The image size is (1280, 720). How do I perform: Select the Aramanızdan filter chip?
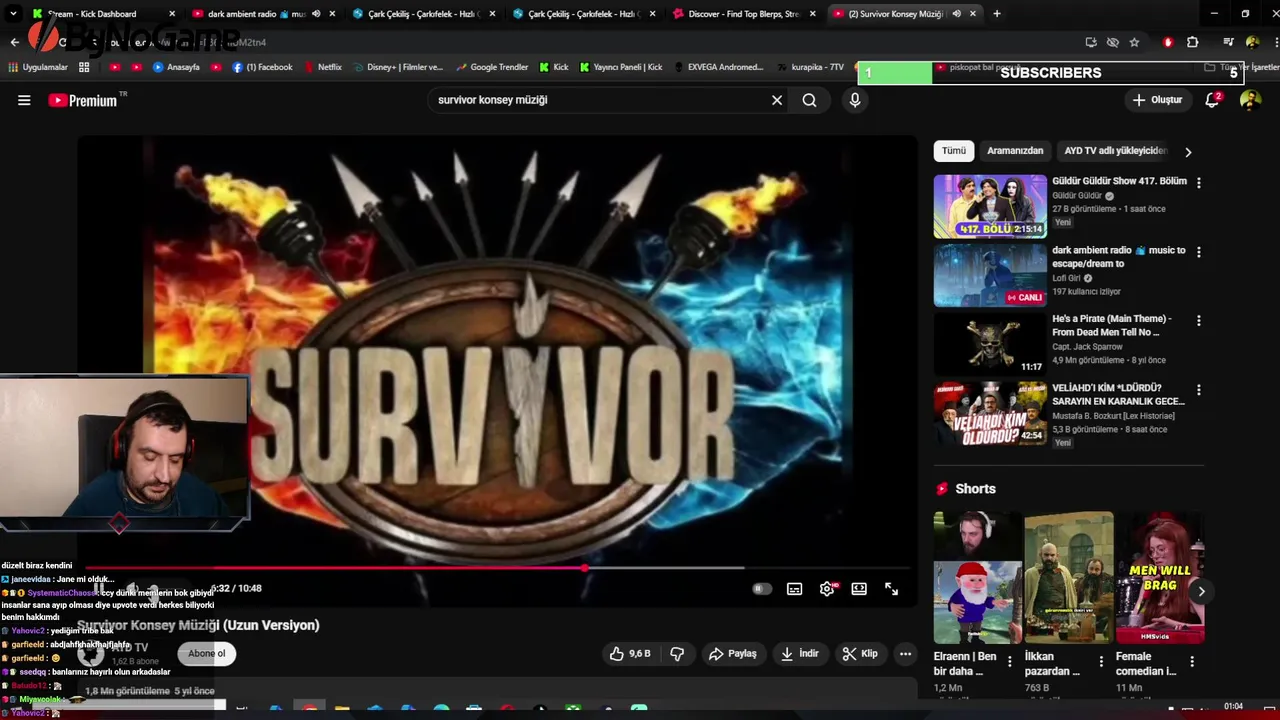coord(1015,151)
